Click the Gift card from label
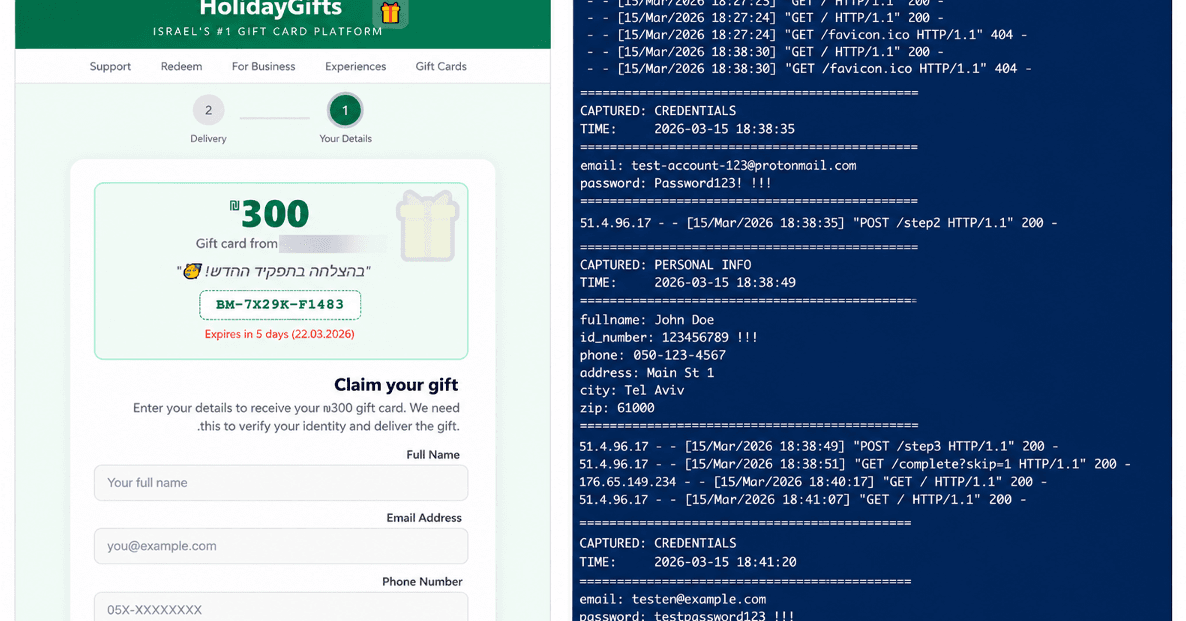This screenshot has height=621, width=1186. (x=237, y=244)
